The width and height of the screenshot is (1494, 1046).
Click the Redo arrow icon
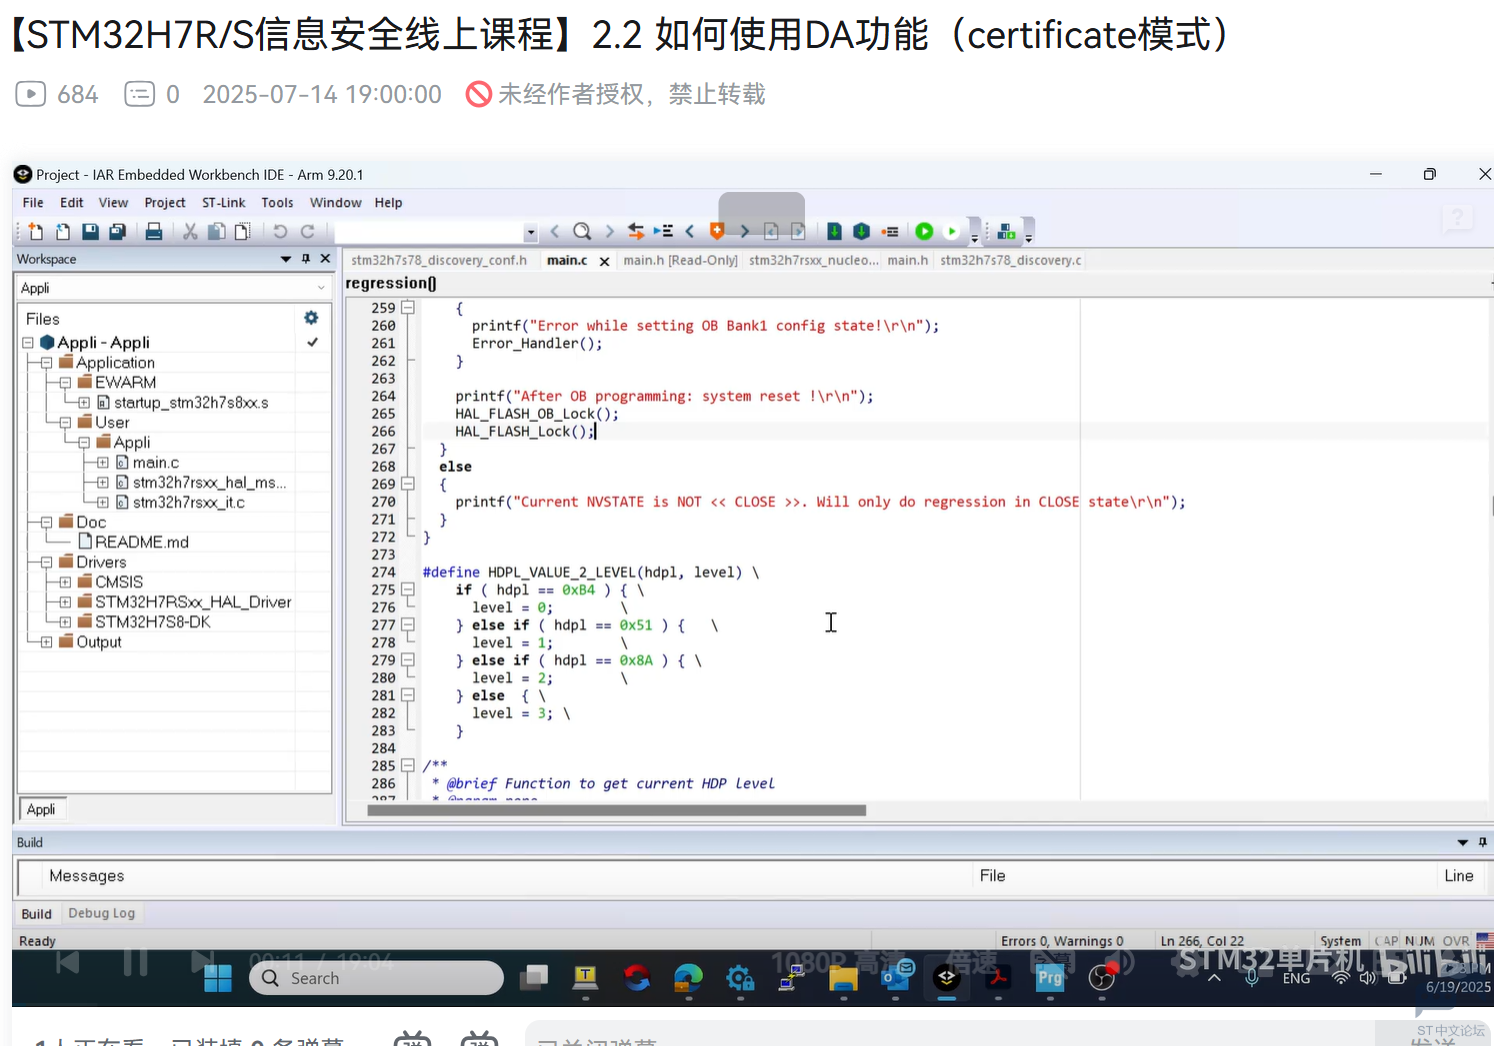307,232
